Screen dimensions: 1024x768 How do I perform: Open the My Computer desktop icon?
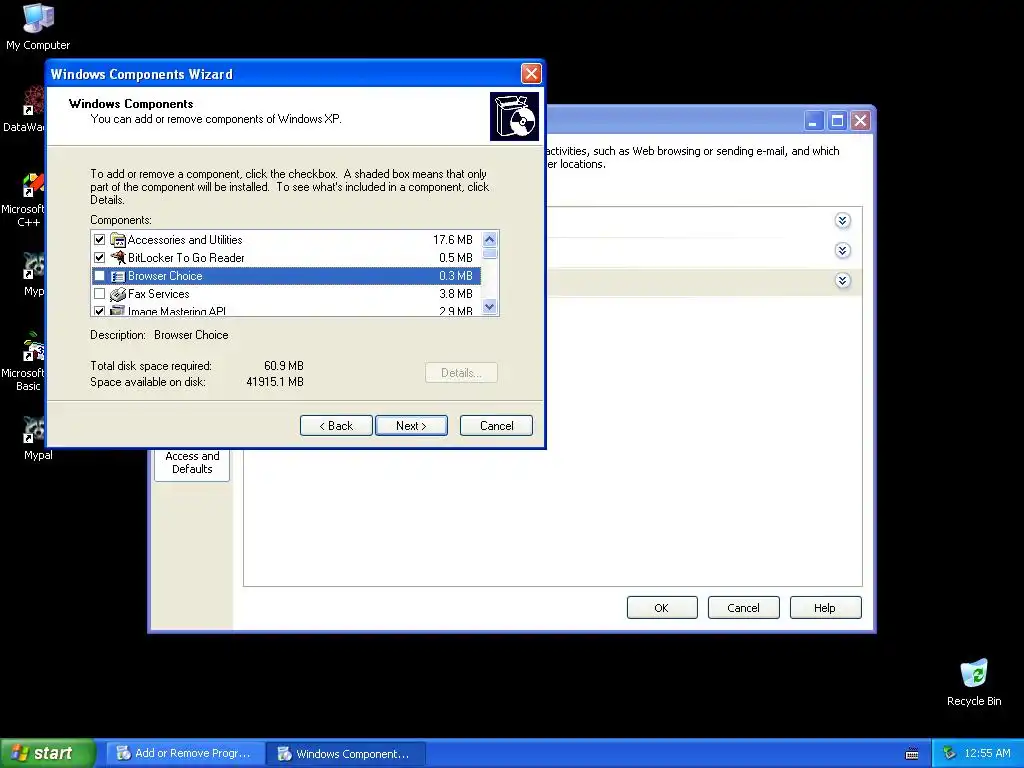coord(38,26)
